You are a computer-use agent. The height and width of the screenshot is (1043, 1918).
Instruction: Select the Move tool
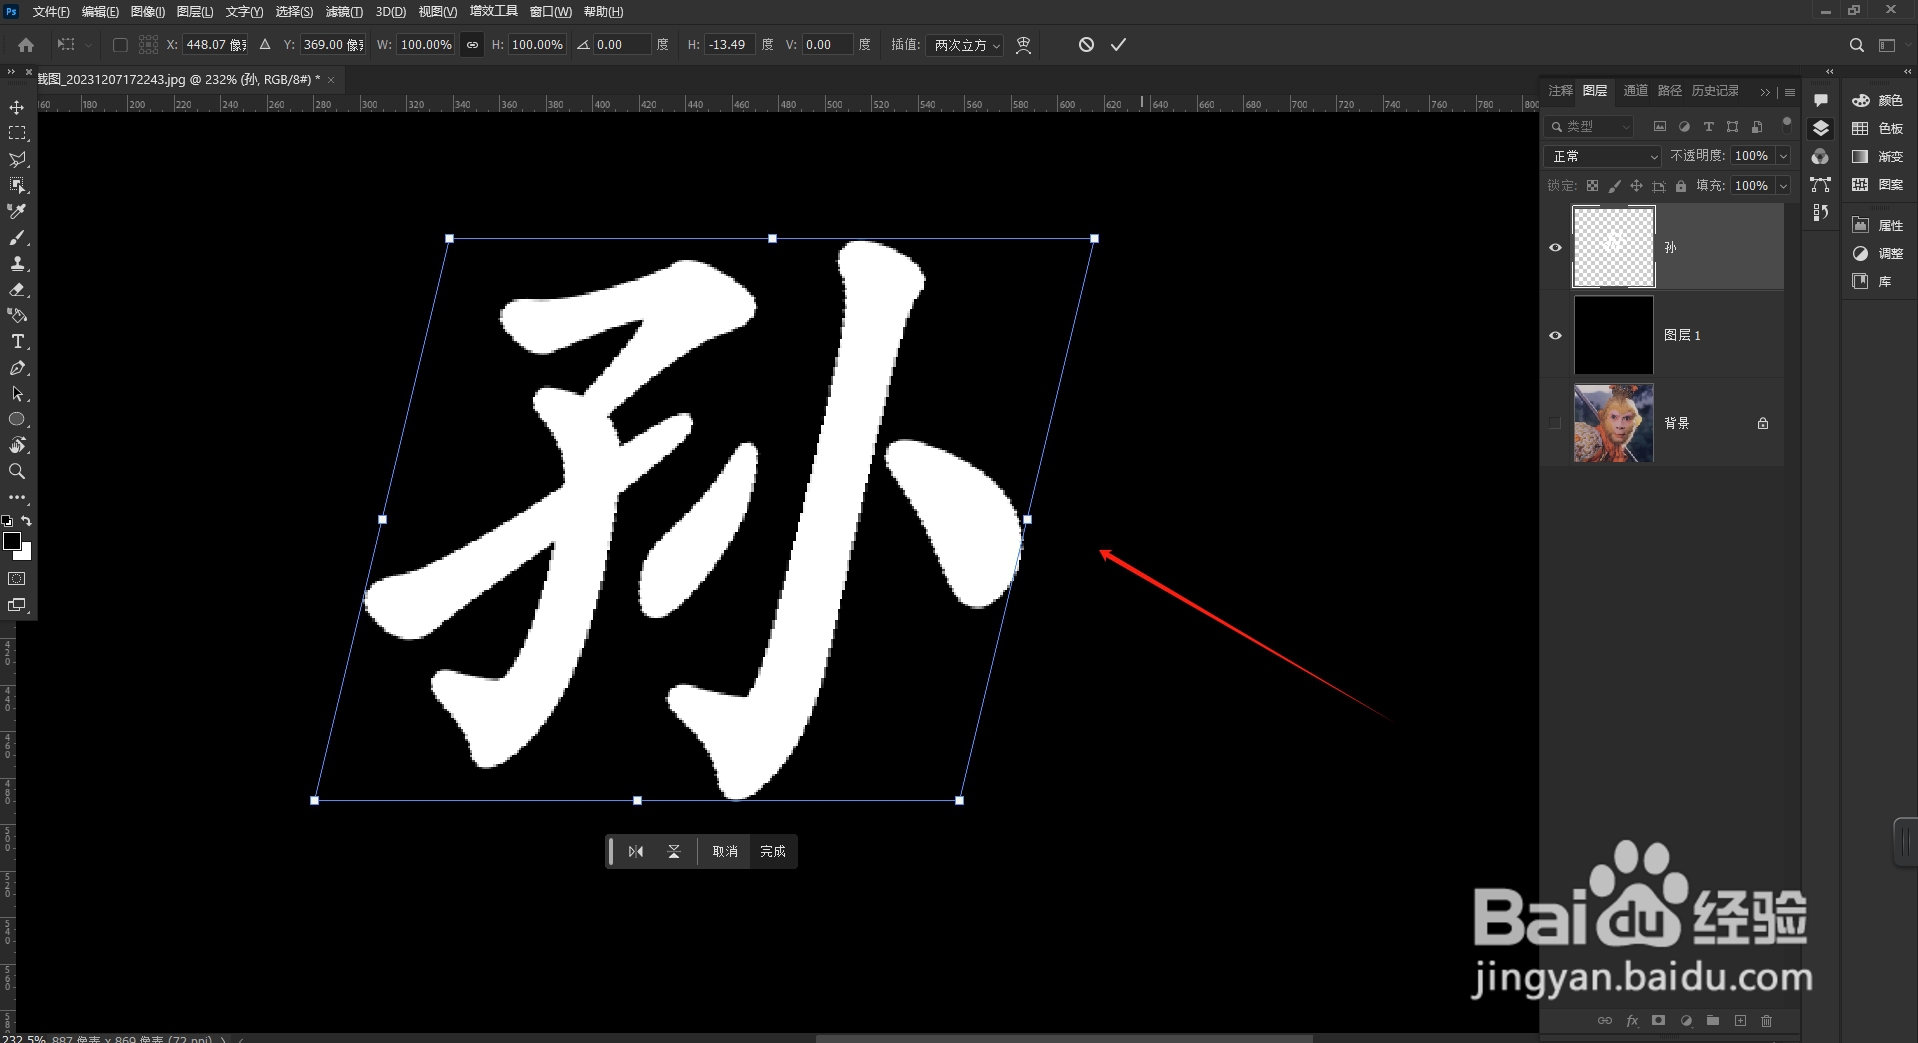click(17, 105)
